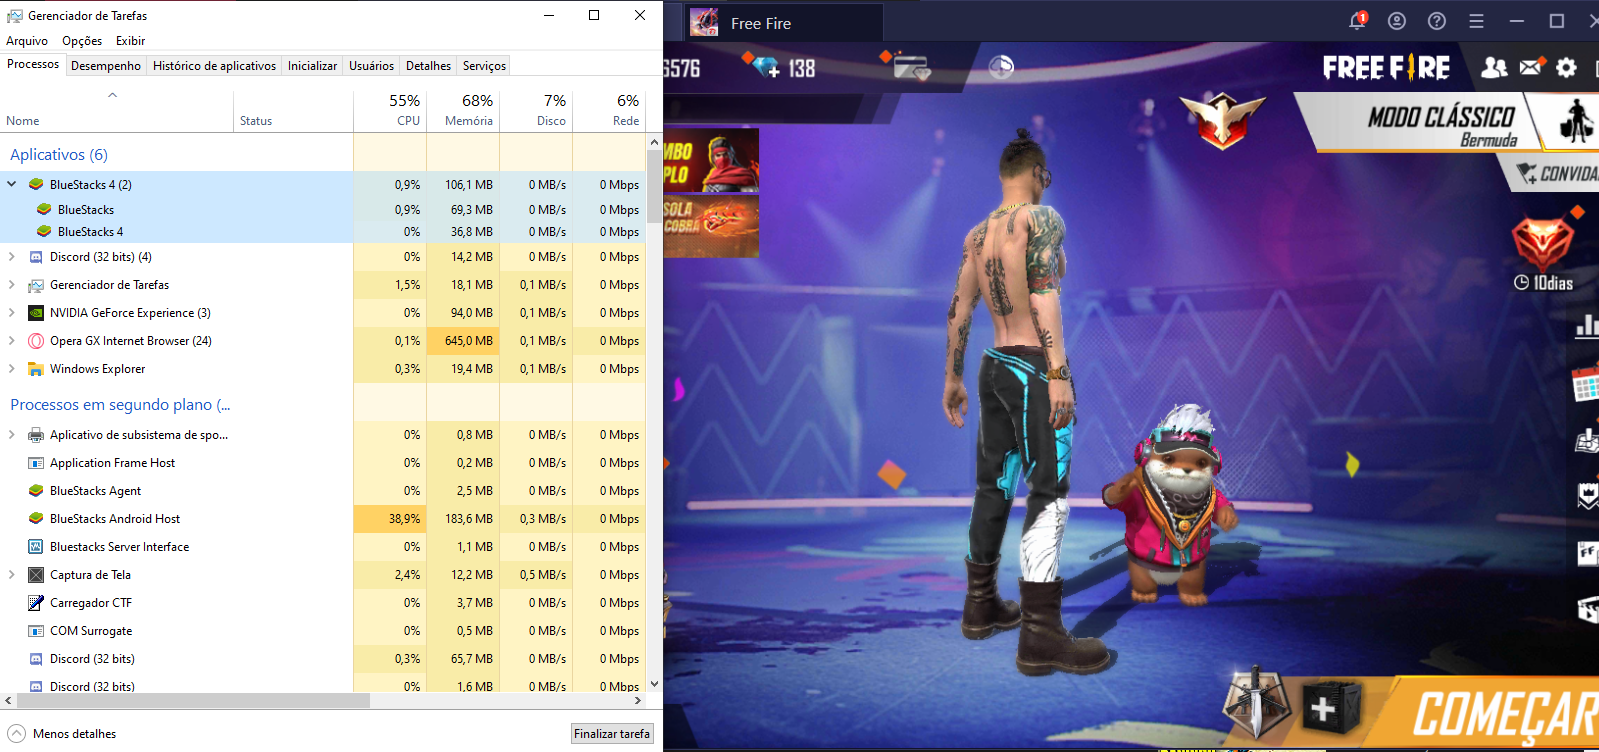Open BlueStacks hamburger menu
Screen dimensions: 1599x752
pos(1476,21)
